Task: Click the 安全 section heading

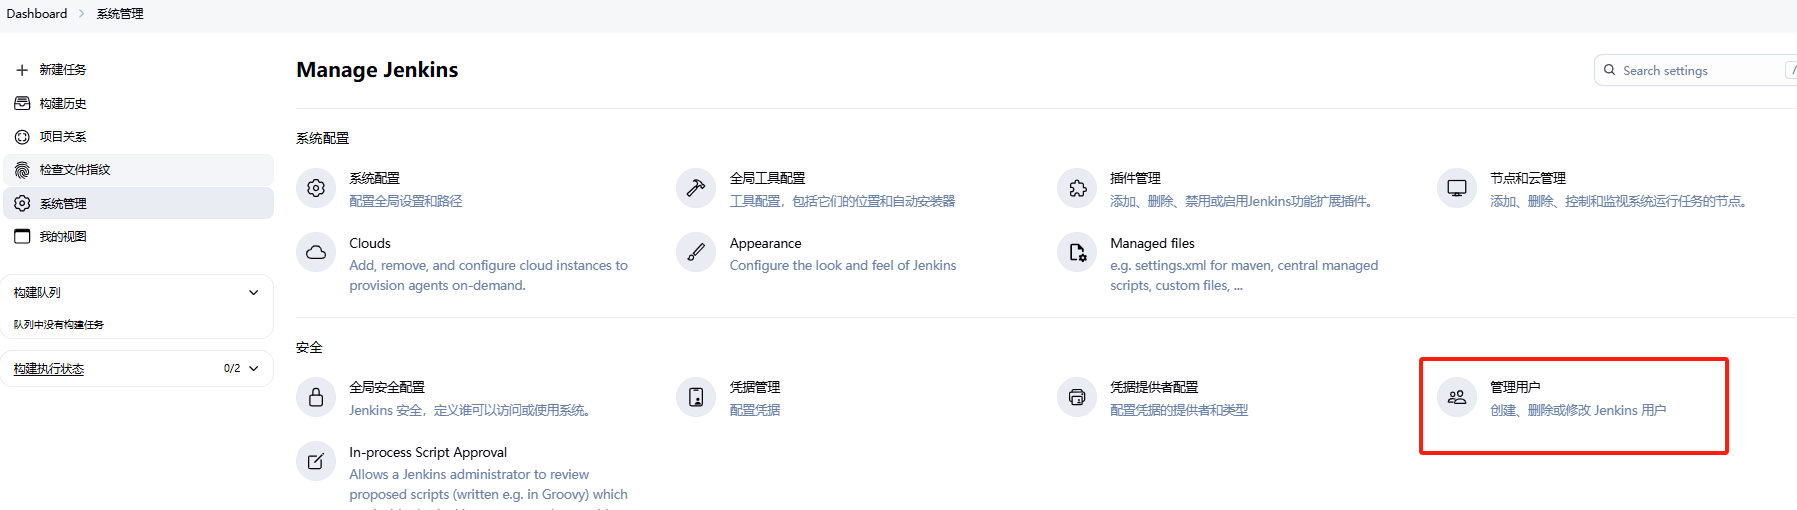Action: tap(309, 348)
